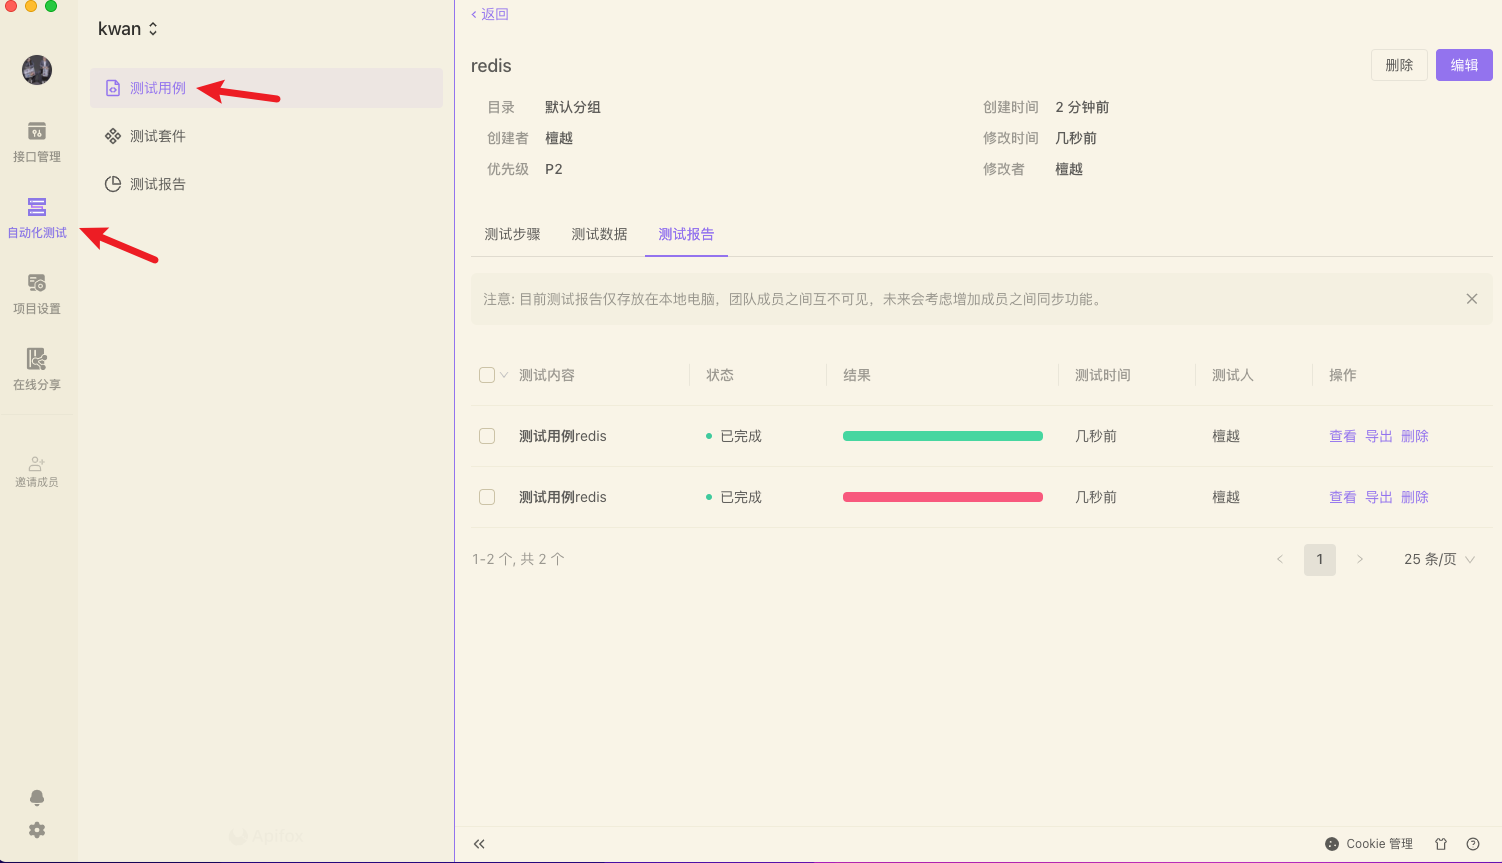Click the 返回 back link

(x=490, y=14)
